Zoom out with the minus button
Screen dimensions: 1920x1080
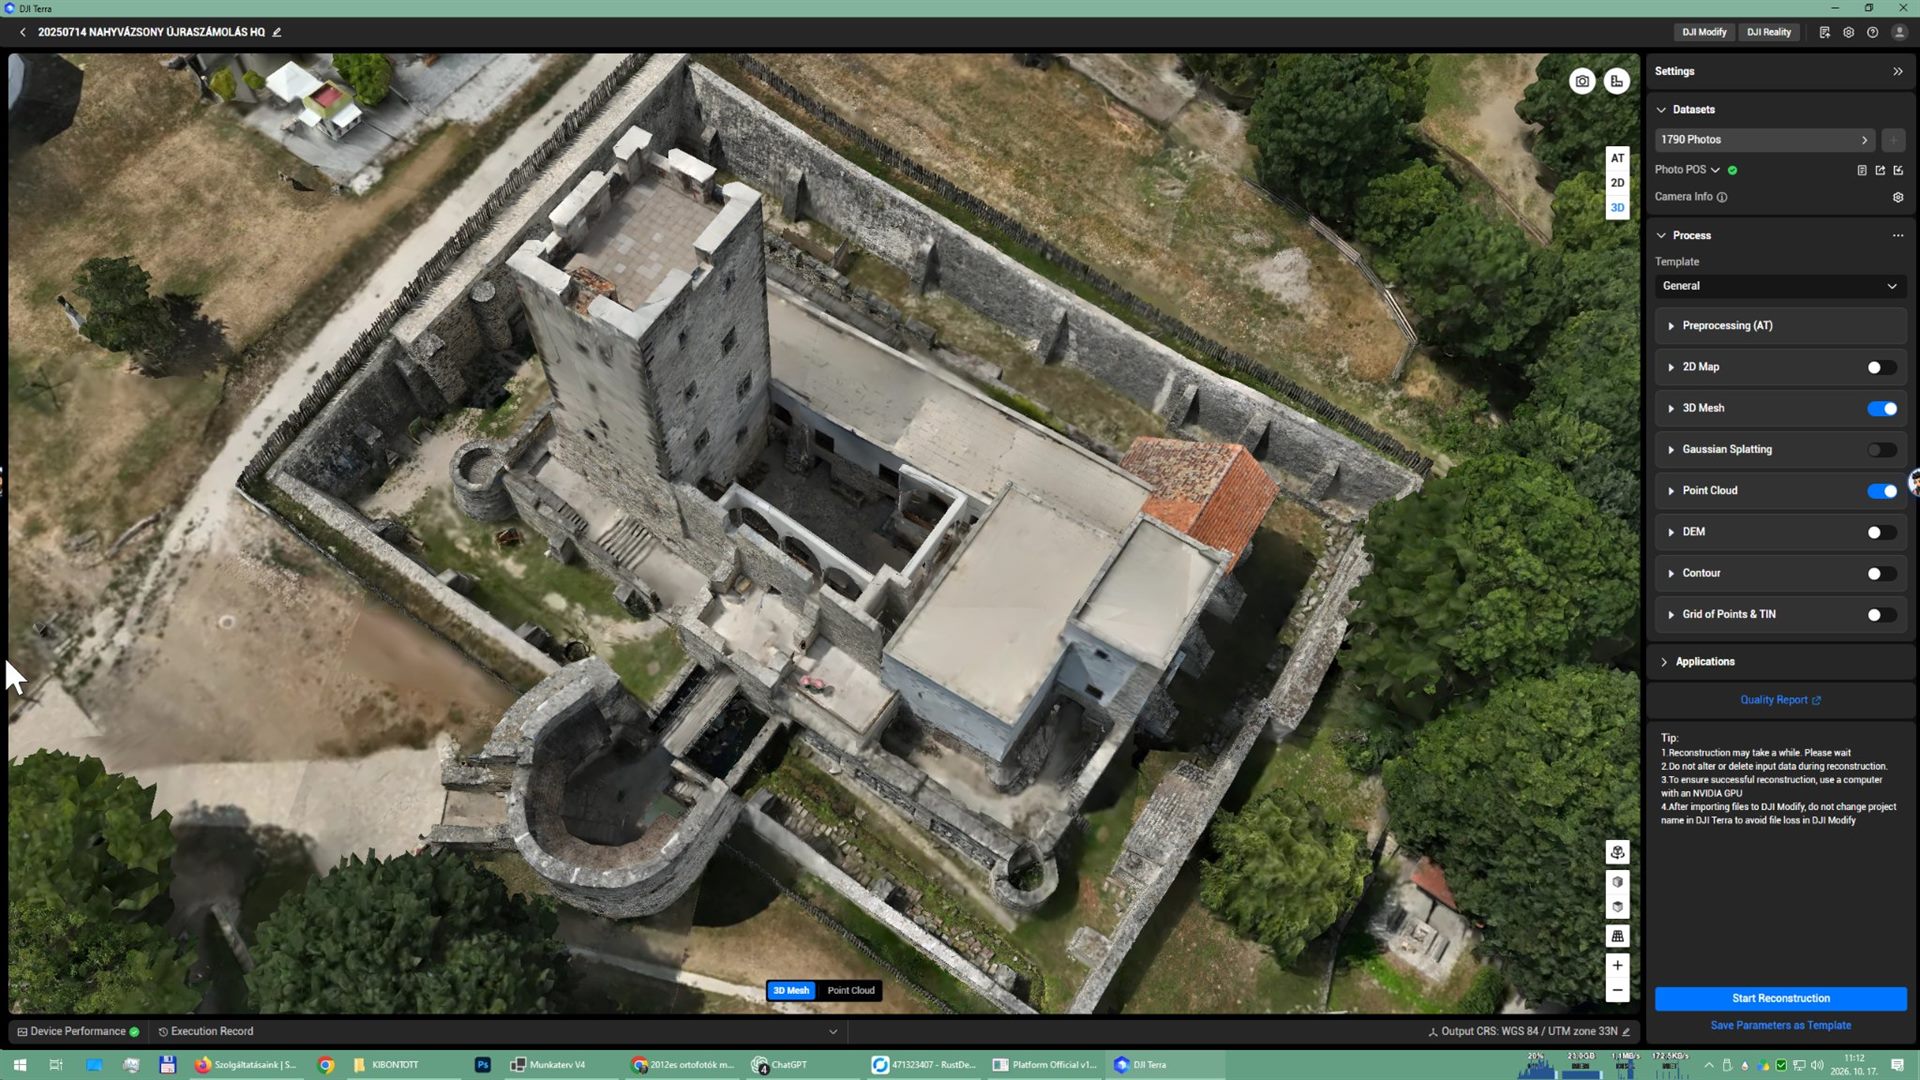tap(1617, 990)
